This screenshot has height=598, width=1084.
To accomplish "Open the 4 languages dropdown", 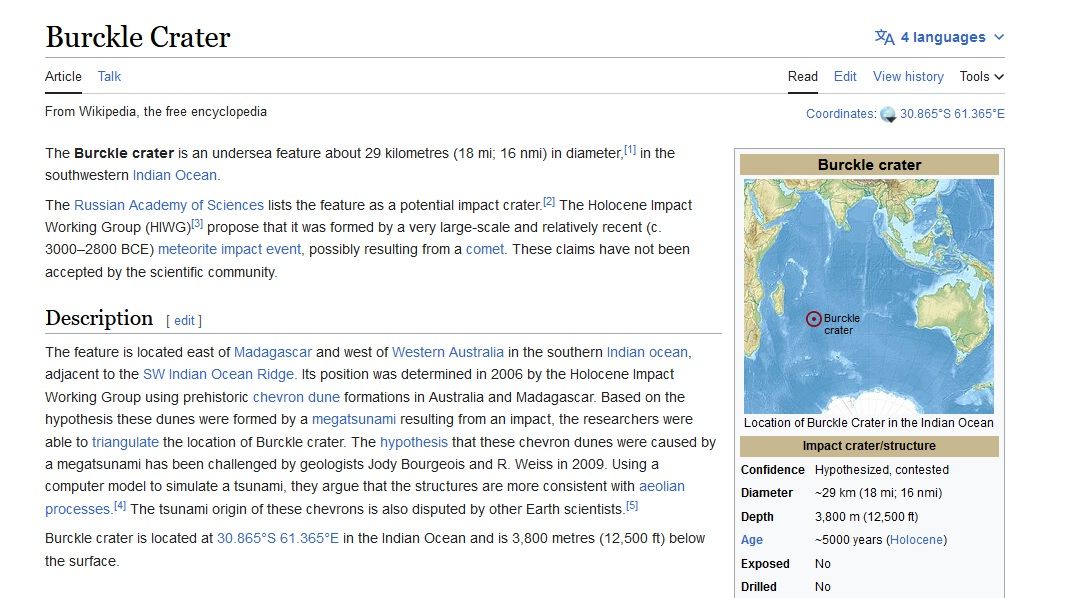I will [x=939, y=37].
